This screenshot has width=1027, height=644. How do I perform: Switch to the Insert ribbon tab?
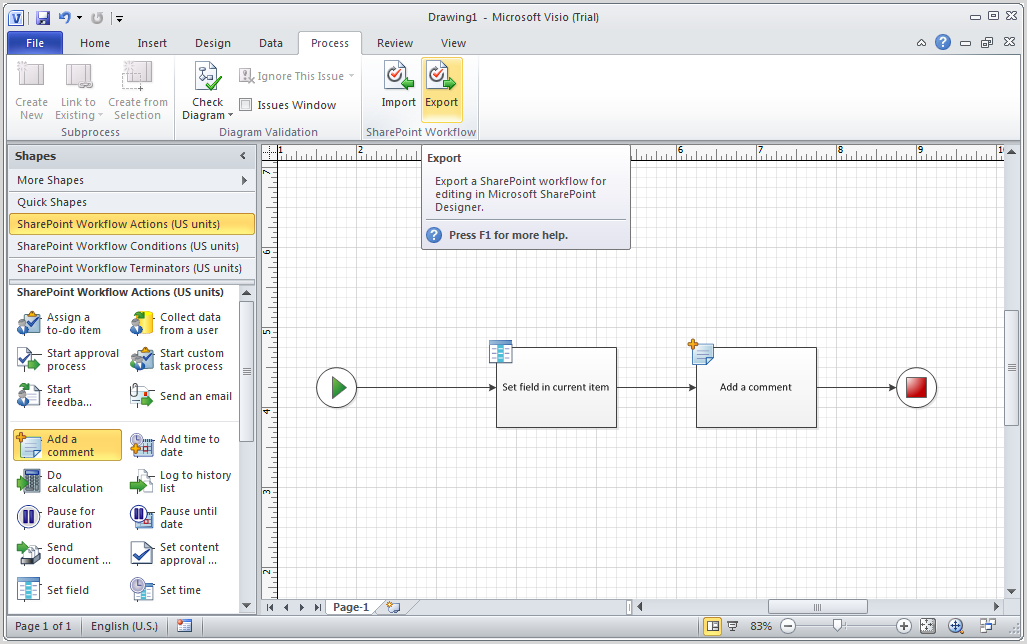pos(152,43)
